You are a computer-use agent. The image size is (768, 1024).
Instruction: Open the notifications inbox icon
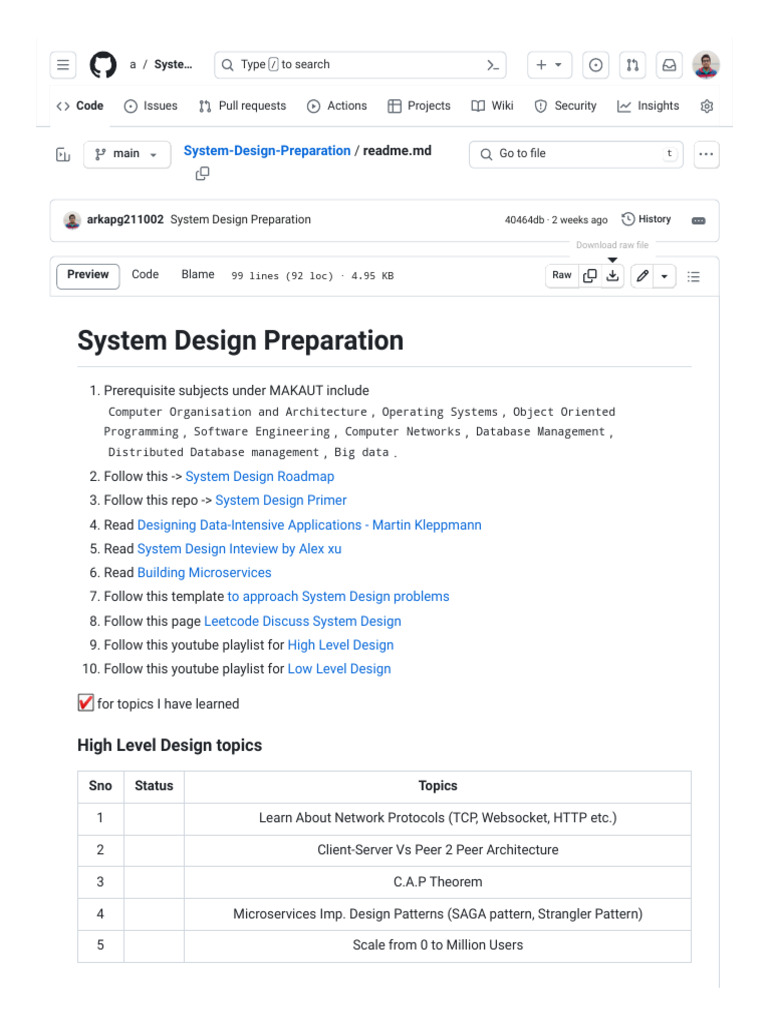(669, 65)
